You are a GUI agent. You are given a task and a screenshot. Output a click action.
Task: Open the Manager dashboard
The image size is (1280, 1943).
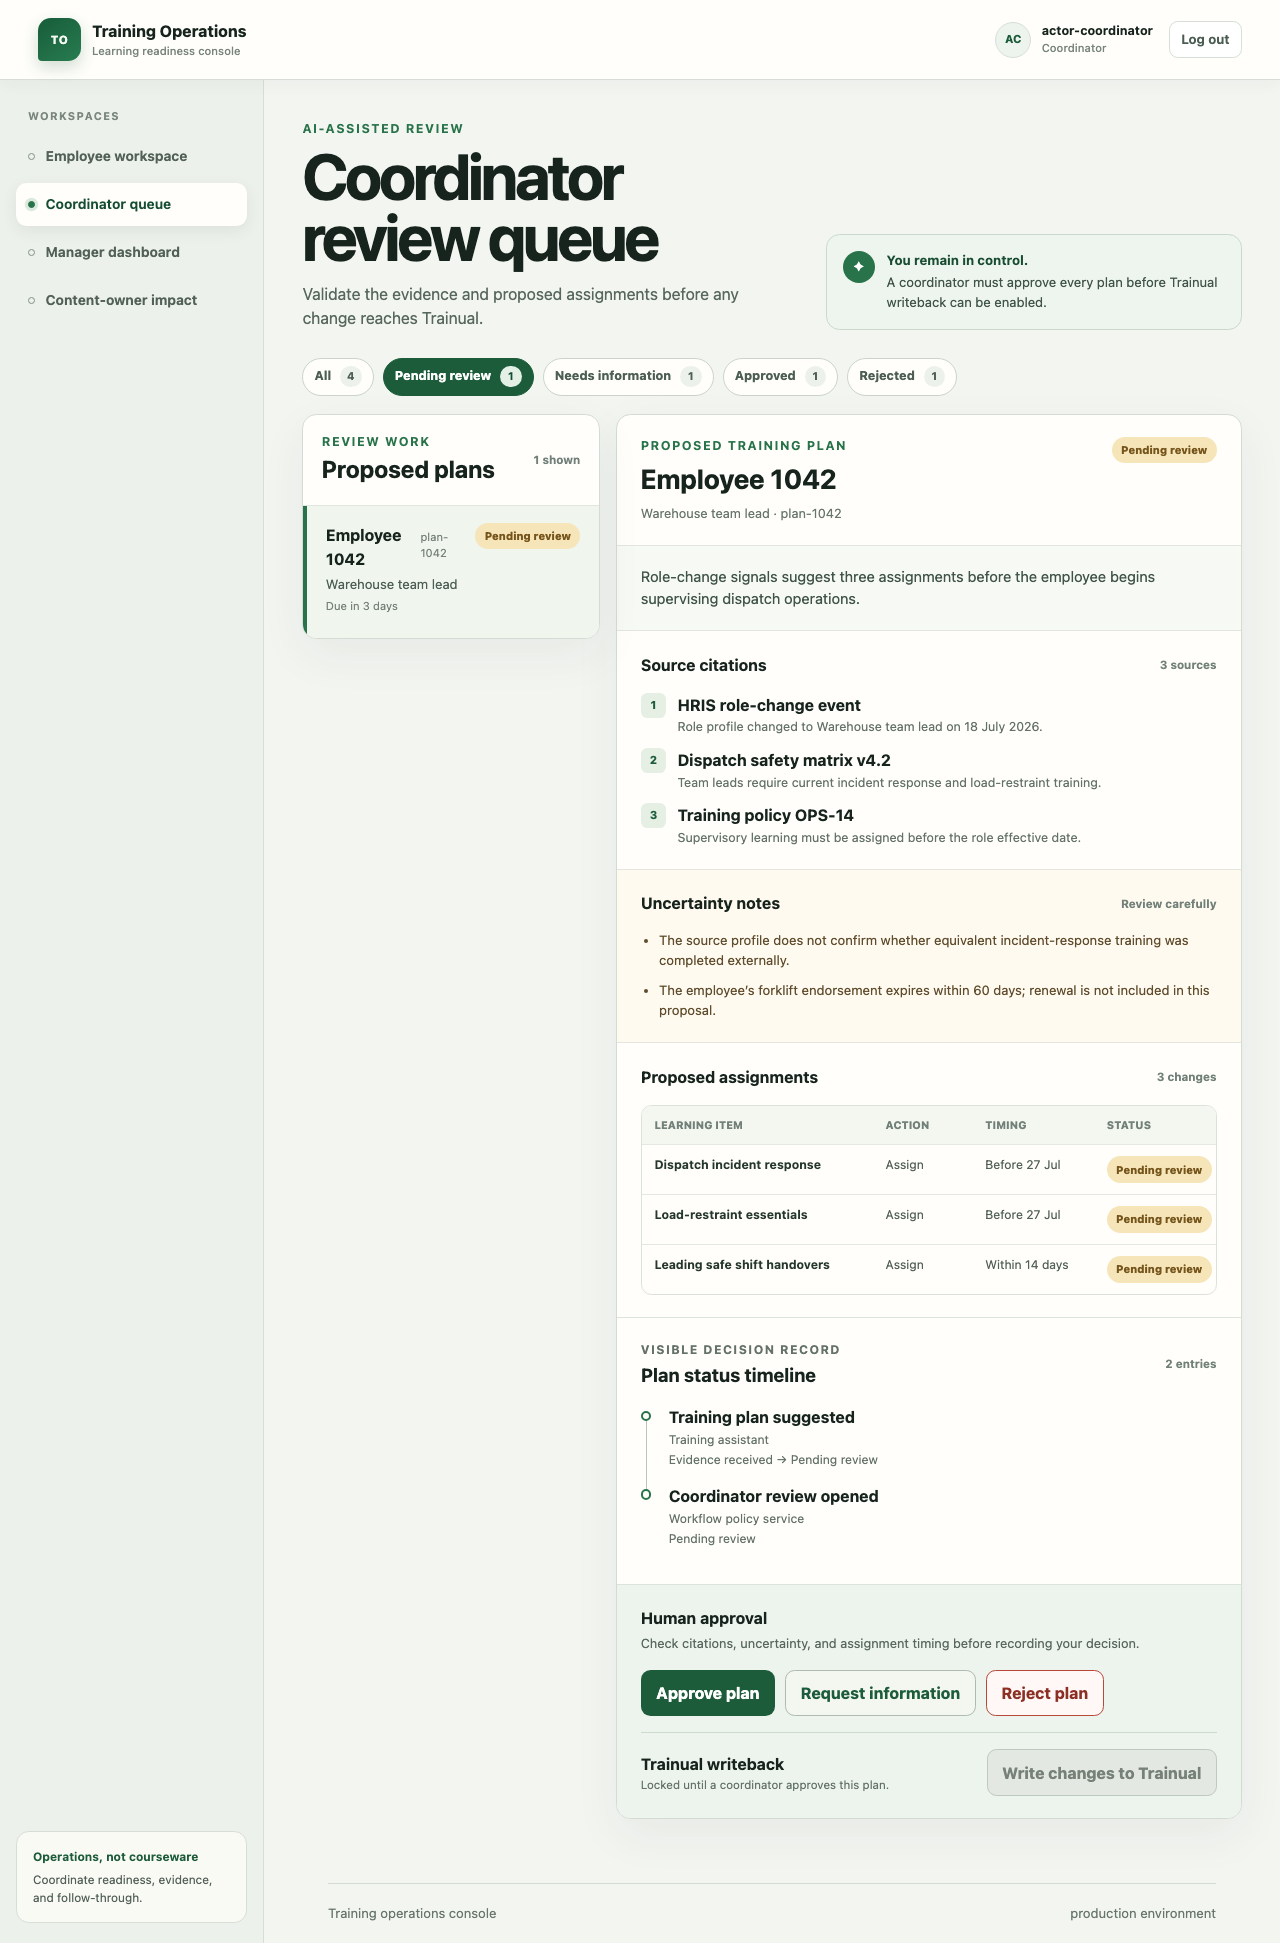tap(131, 252)
